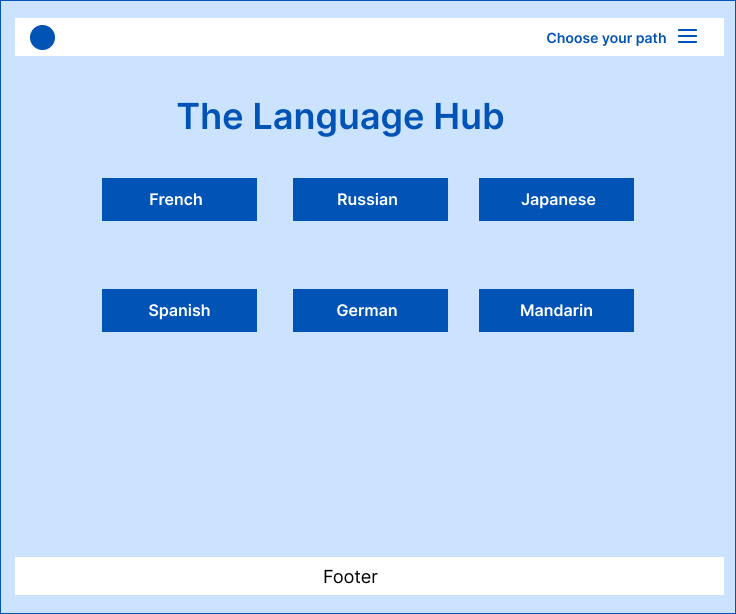Start learning French
This screenshot has width=736, height=614.
click(x=179, y=200)
